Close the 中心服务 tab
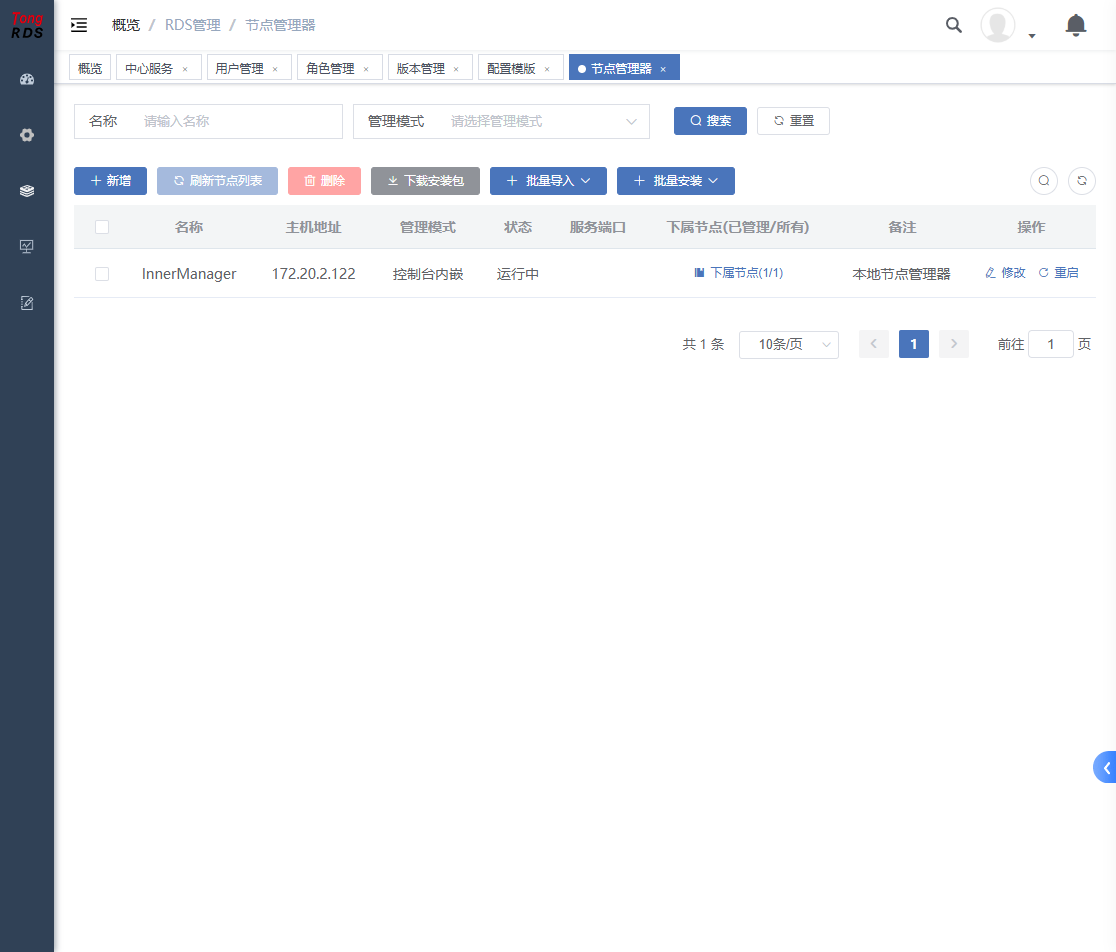Image resolution: width=1116 pixels, height=952 pixels. [185, 69]
